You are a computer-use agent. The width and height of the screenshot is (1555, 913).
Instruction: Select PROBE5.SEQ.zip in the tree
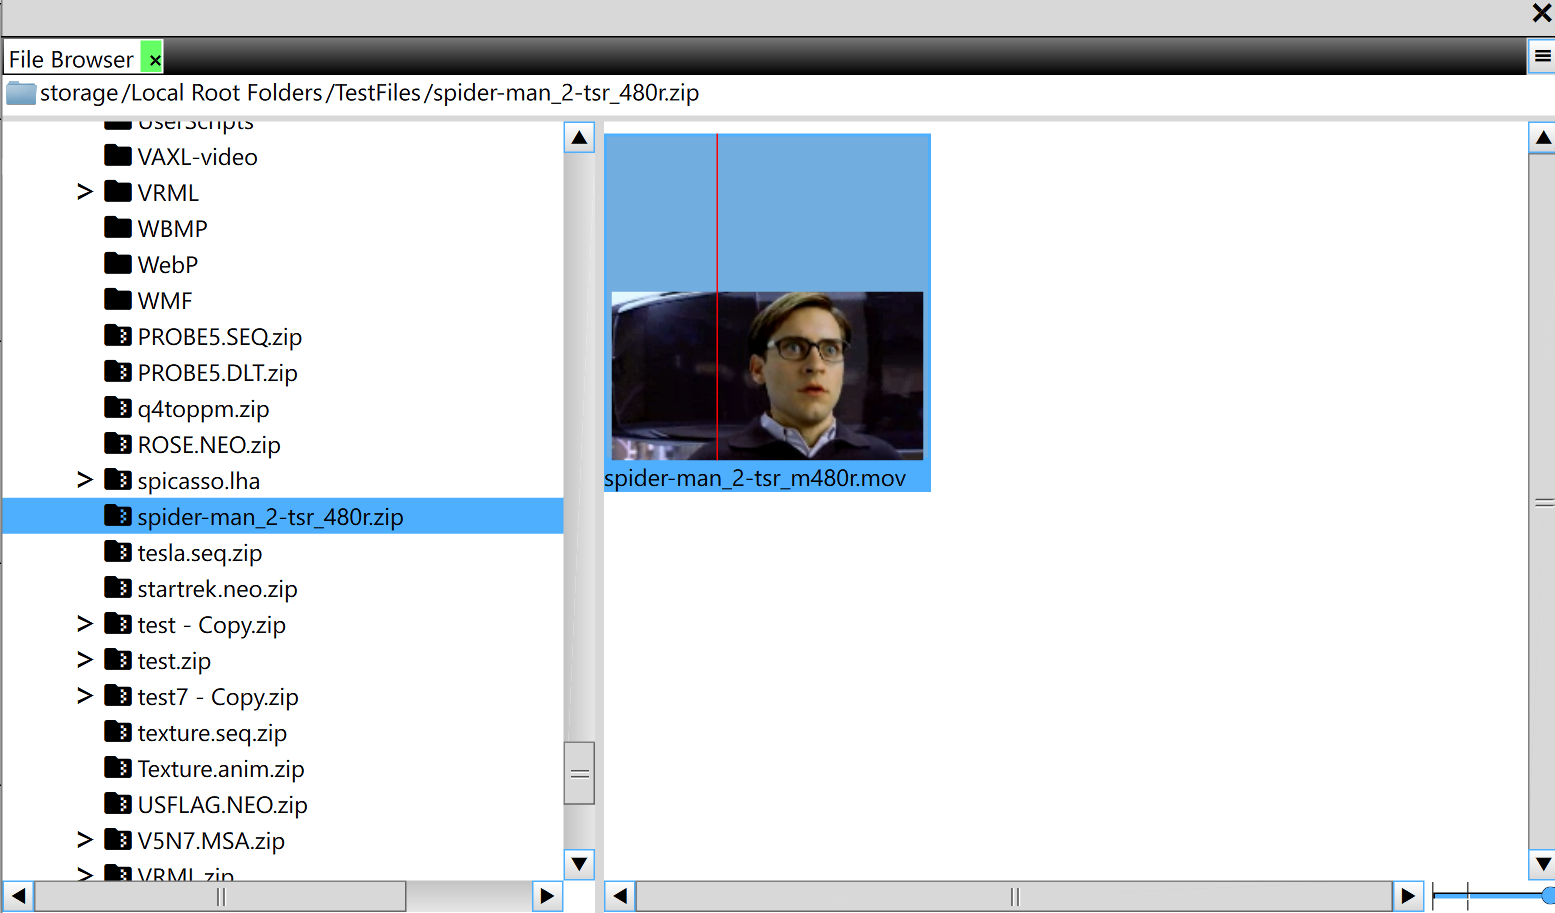click(x=219, y=337)
